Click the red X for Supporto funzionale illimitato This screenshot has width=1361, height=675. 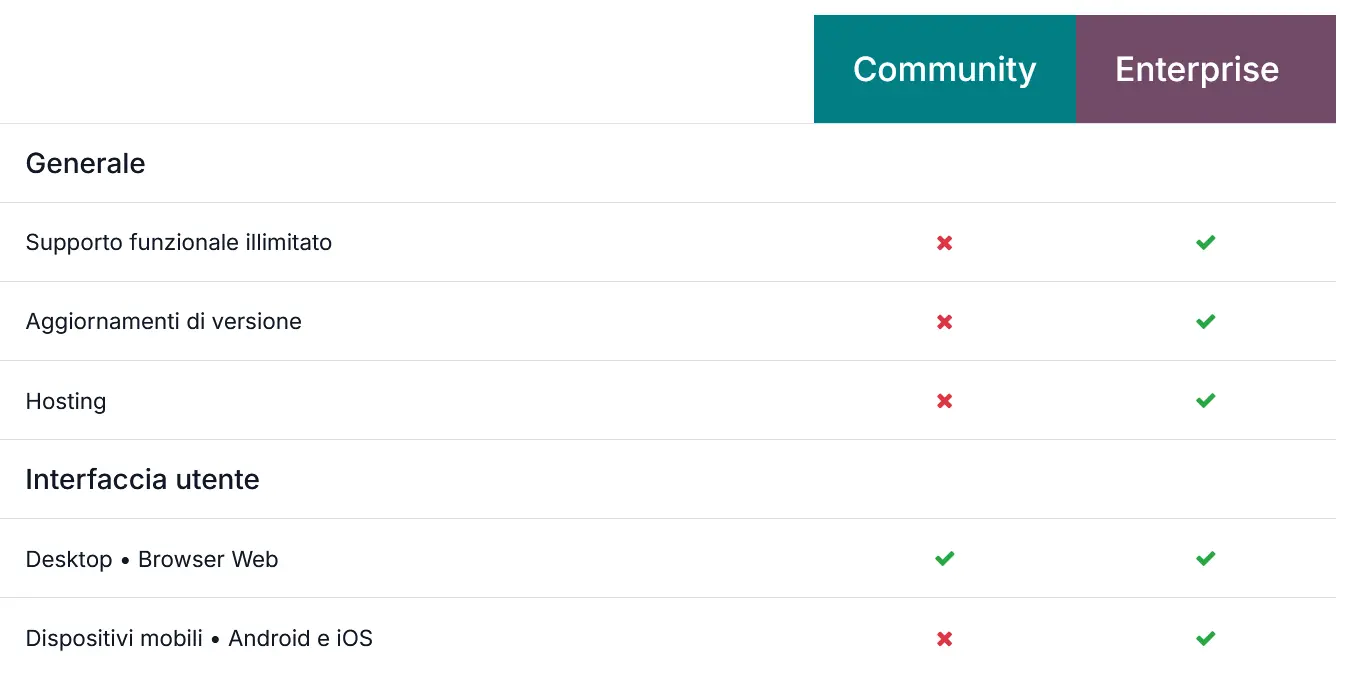(944, 242)
